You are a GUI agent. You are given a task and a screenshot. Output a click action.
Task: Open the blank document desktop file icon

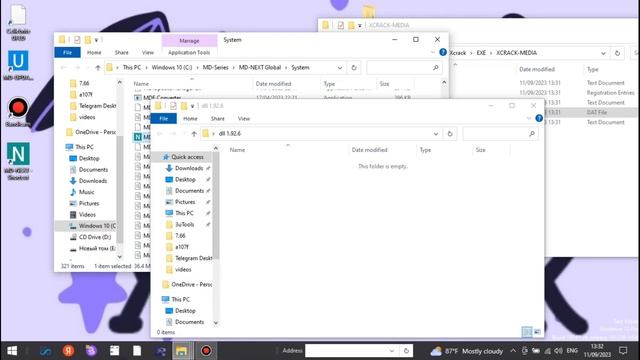(18, 15)
